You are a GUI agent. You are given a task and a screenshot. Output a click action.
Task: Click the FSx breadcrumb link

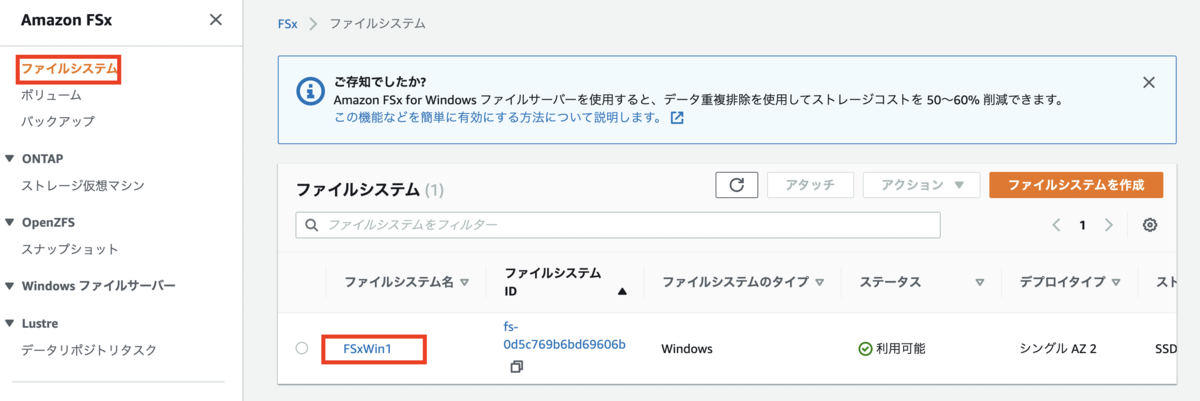[288, 23]
